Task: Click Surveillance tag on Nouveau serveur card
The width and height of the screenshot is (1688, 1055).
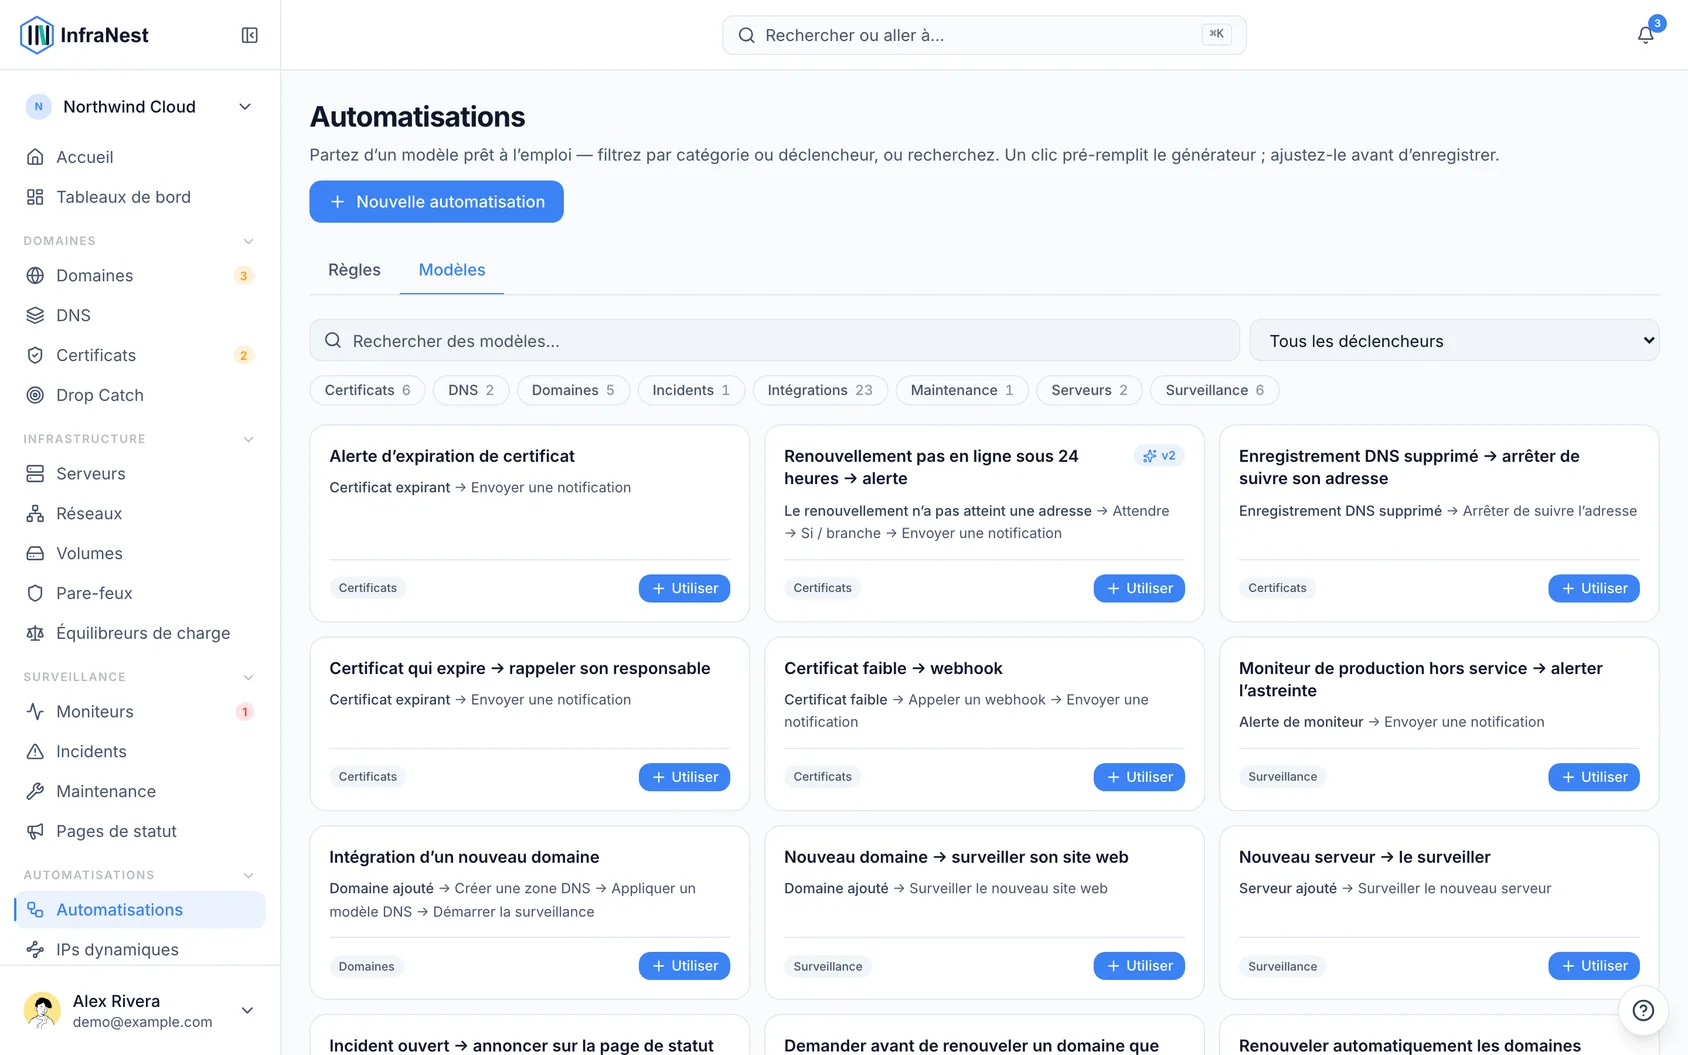Action: (x=1282, y=966)
